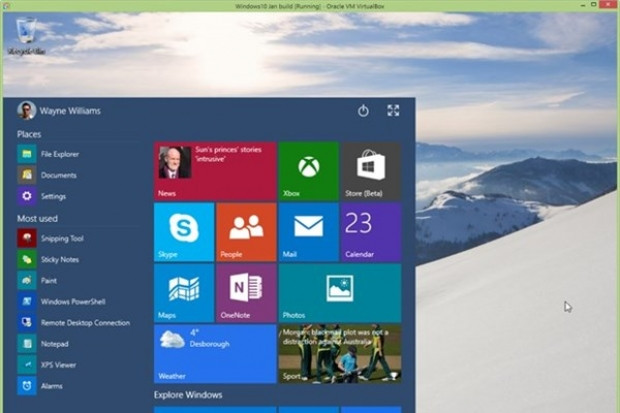Screen dimensions: 620x413
Task: Open XPS Viewer icon
Action: click(x=27, y=365)
